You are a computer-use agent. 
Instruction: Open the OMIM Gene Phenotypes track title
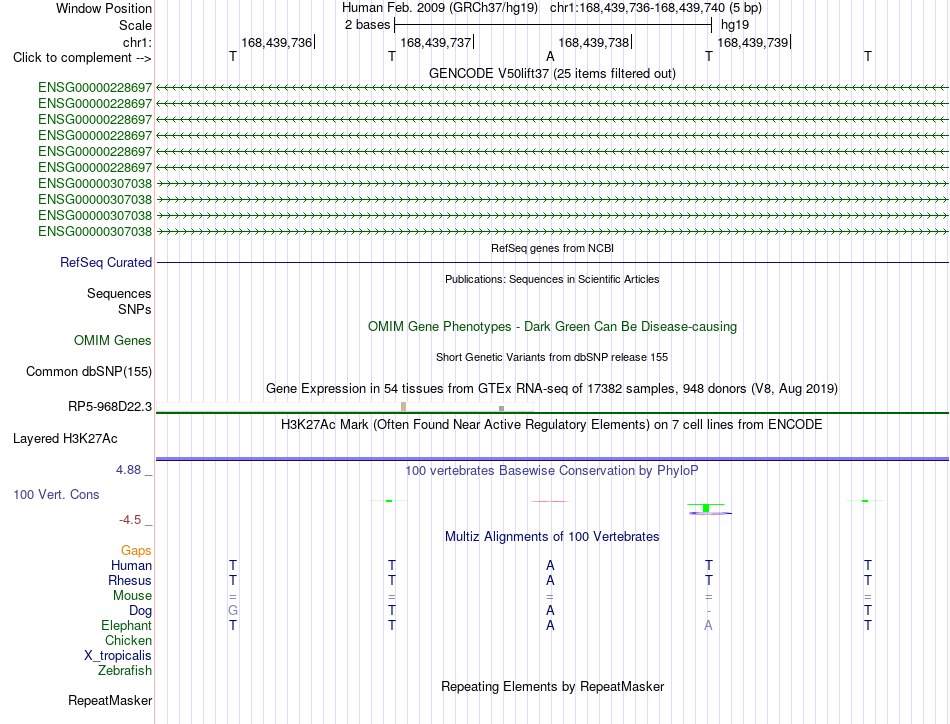552,327
